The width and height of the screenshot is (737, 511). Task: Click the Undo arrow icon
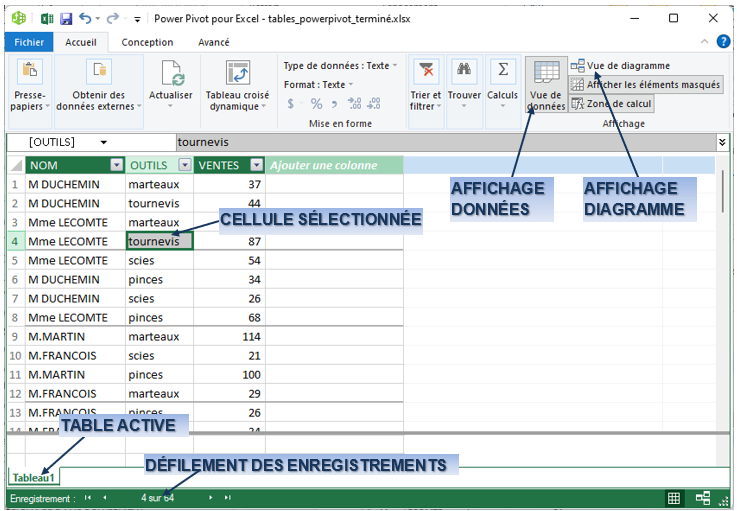[85, 18]
